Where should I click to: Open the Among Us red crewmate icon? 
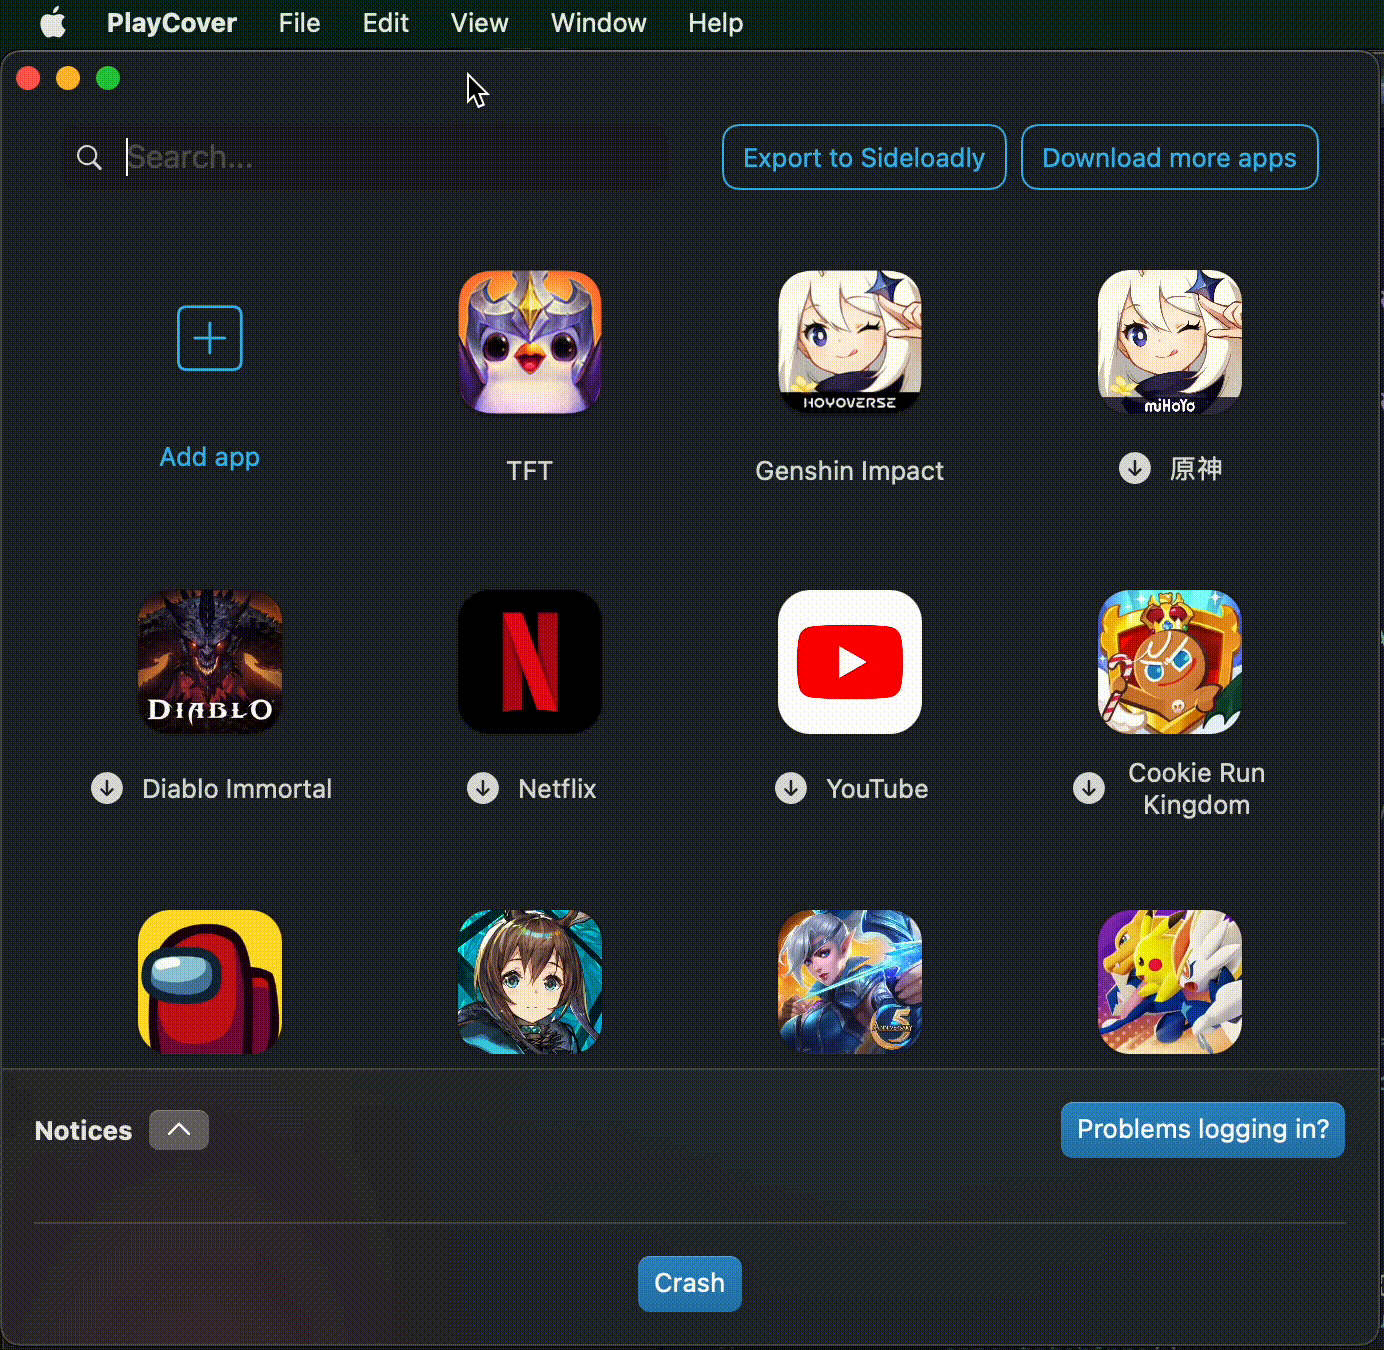210,982
